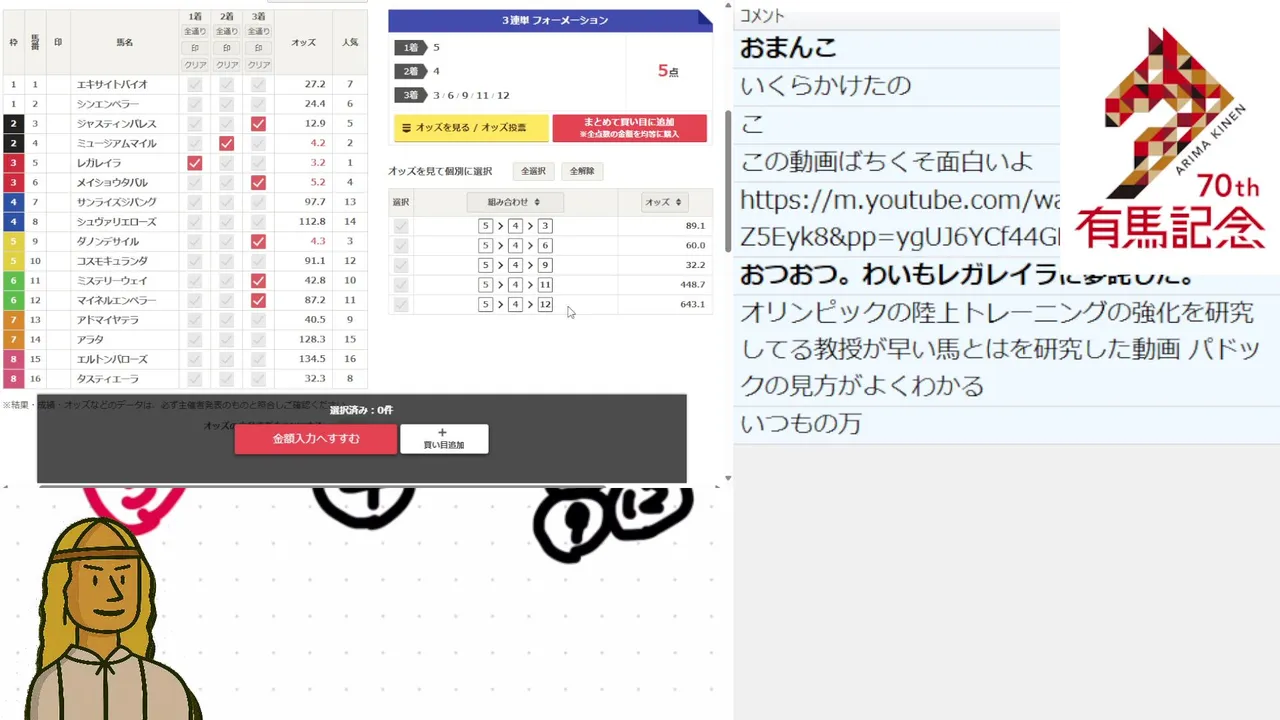Check 3着 checkbox for アドマイヤテラ

click(x=259, y=320)
